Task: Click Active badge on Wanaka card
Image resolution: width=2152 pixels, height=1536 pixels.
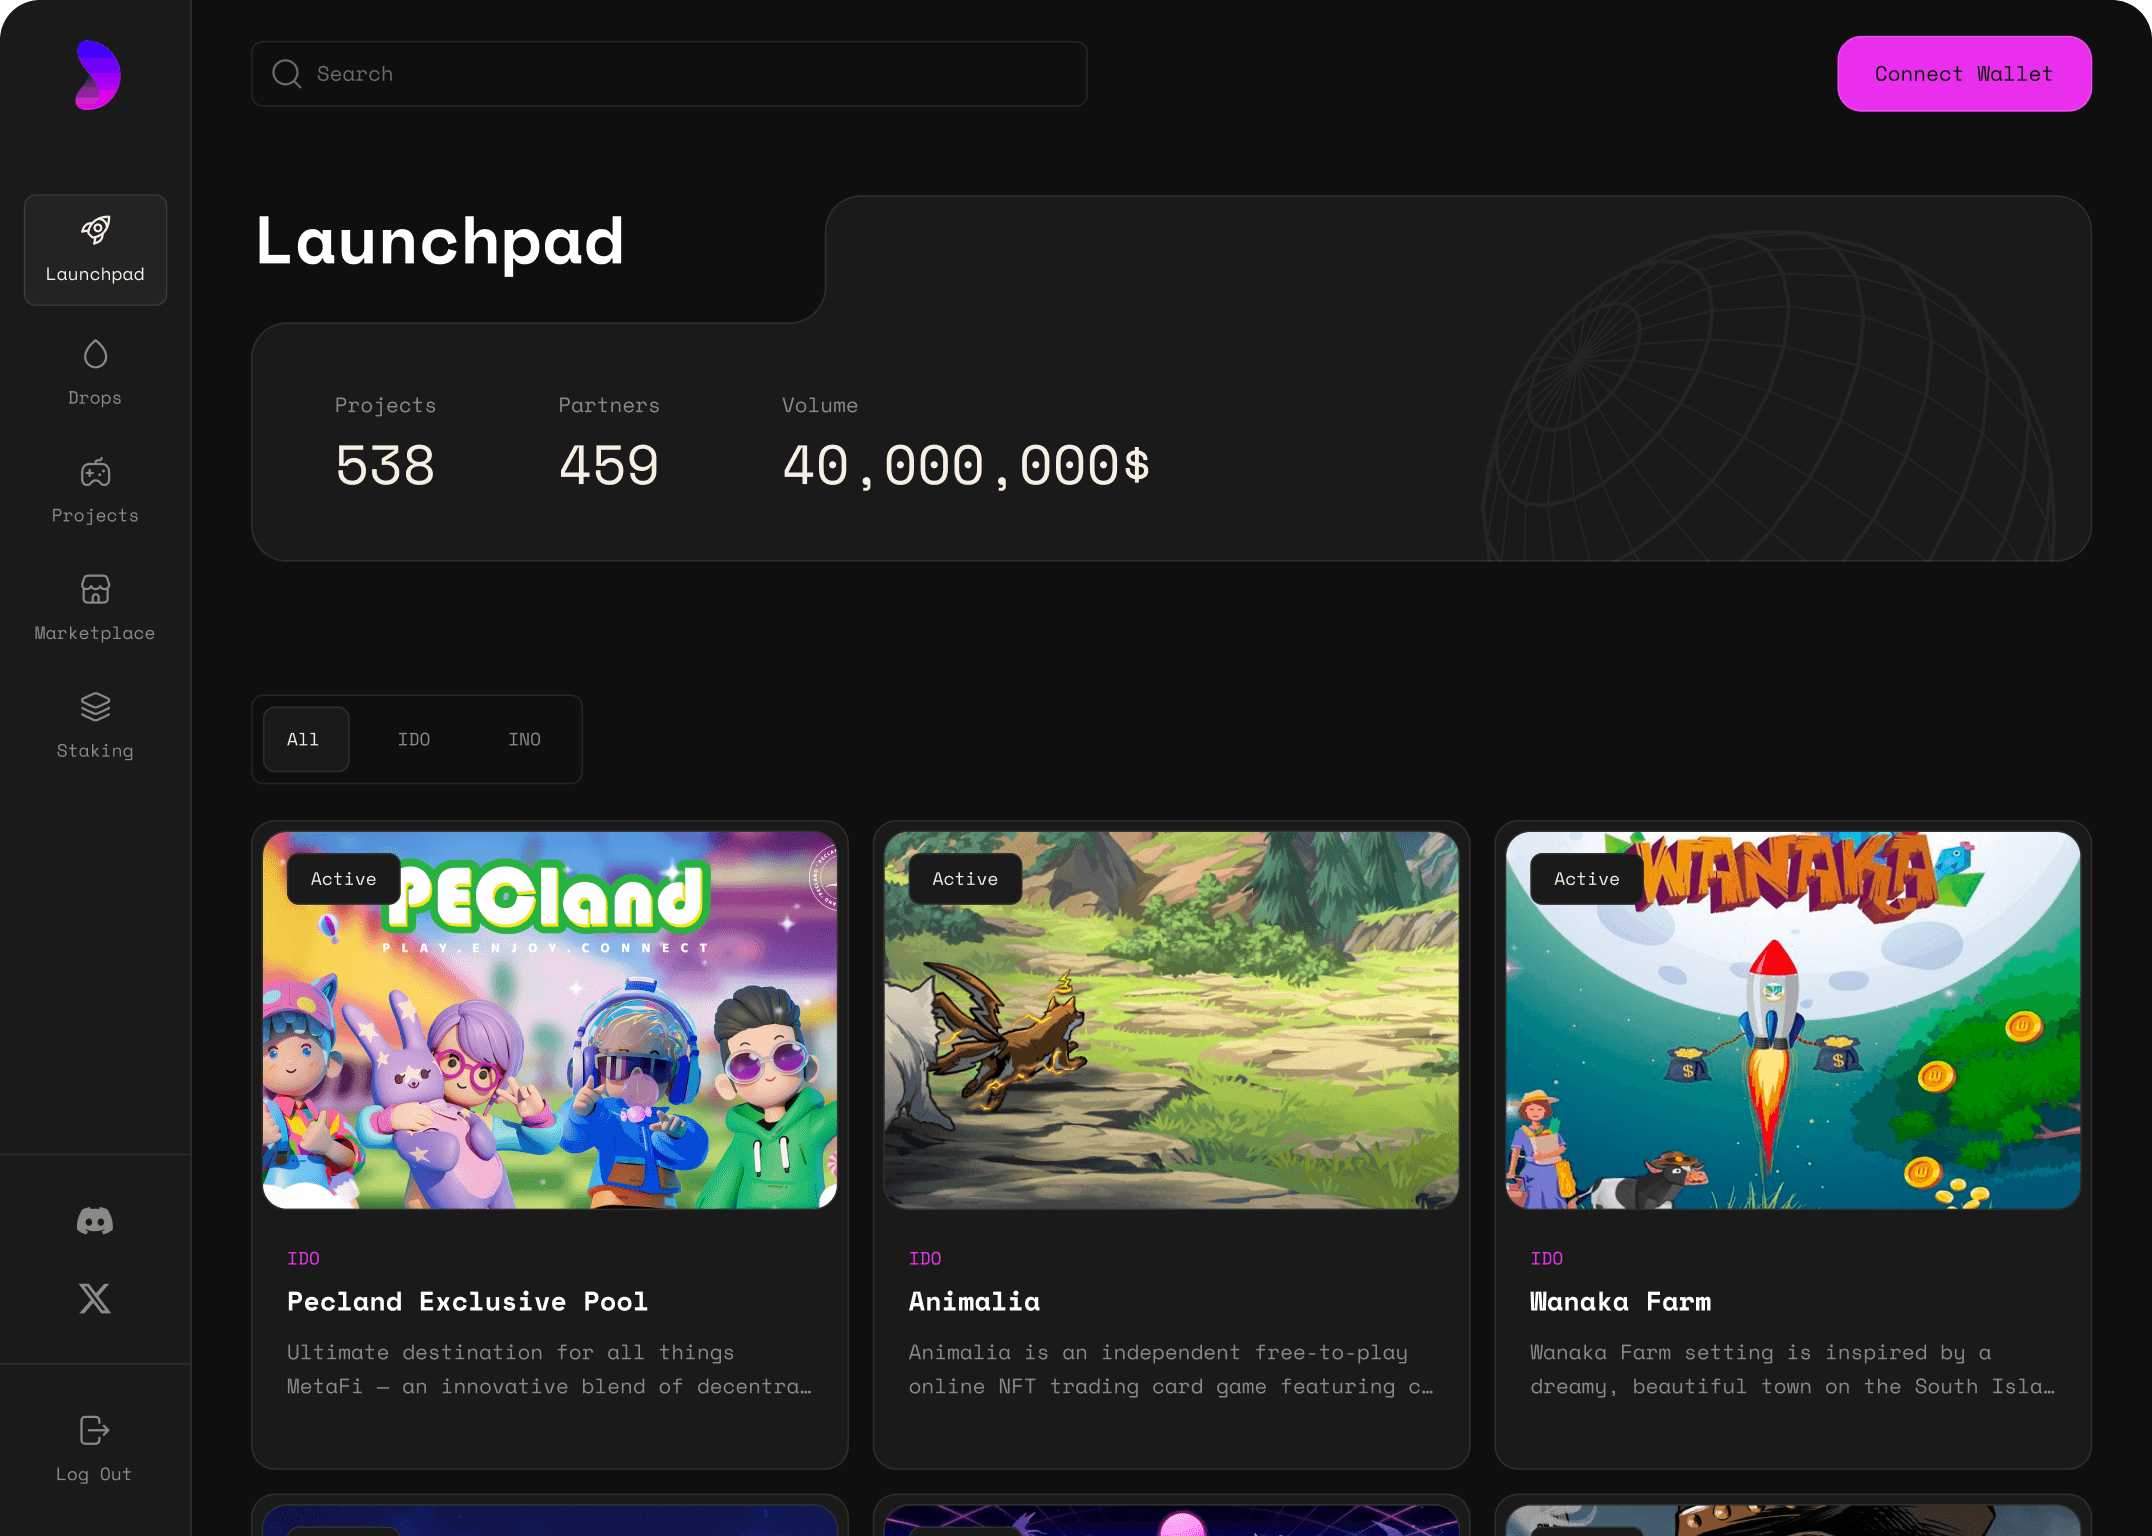Action: coord(1587,879)
